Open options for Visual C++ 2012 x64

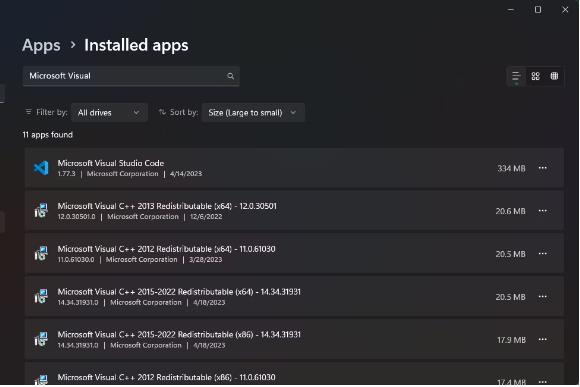click(x=543, y=254)
